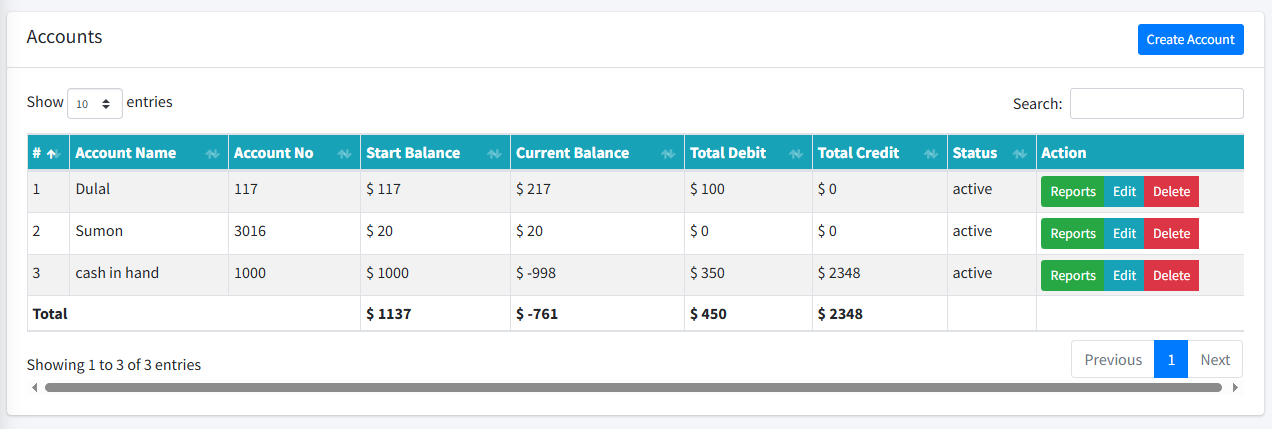Select Previous pagination link

[x=1113, y=359]
